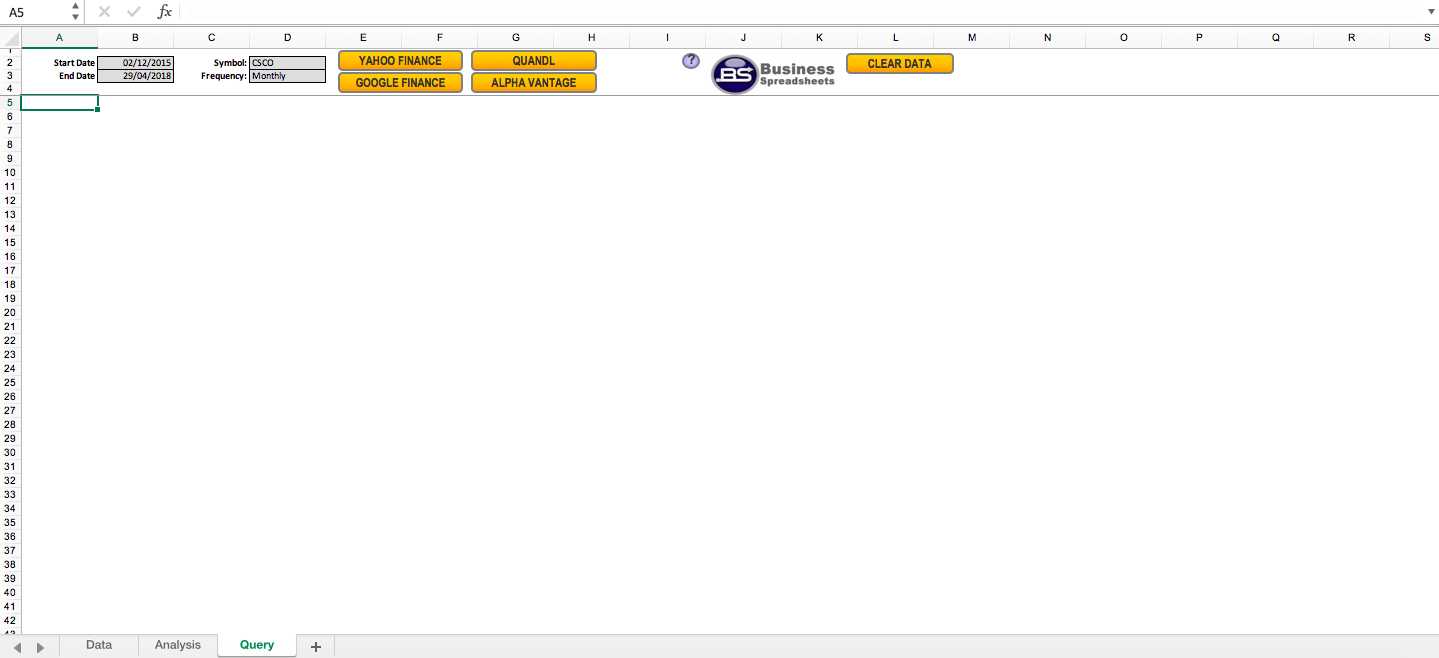Screen dimensions: 1439x658
Task: Select the Symbol field containing CSCO
Action: [287, 63]
